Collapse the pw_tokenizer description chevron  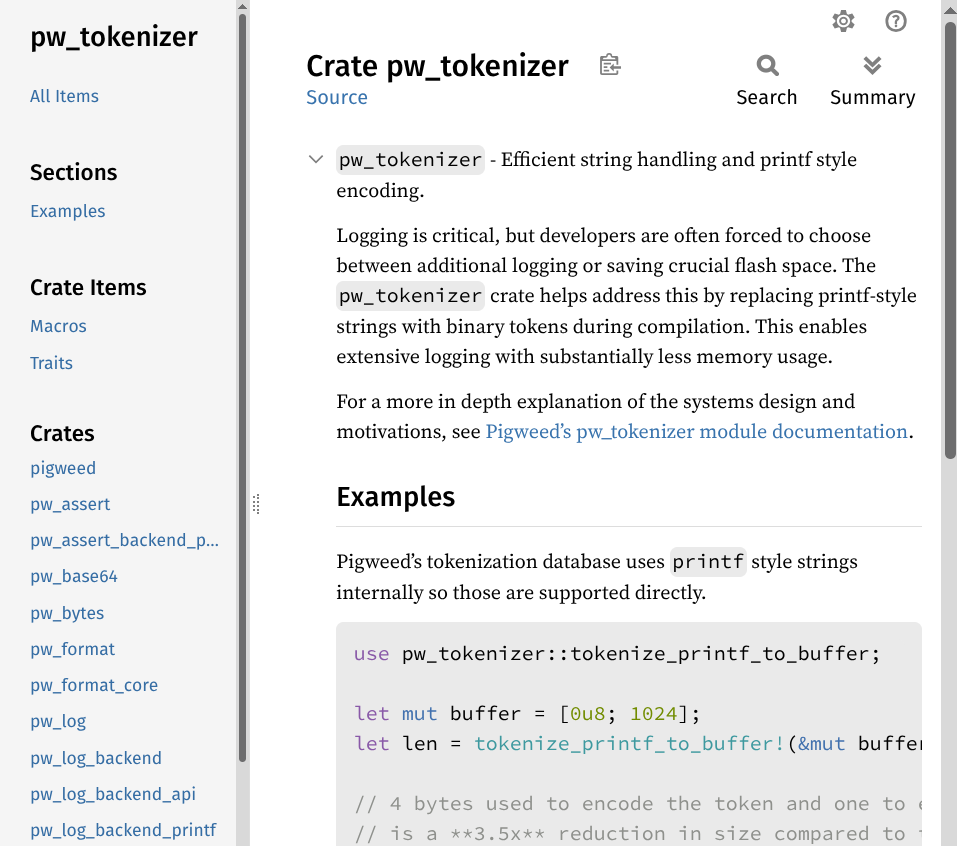(x=316, y=160)
